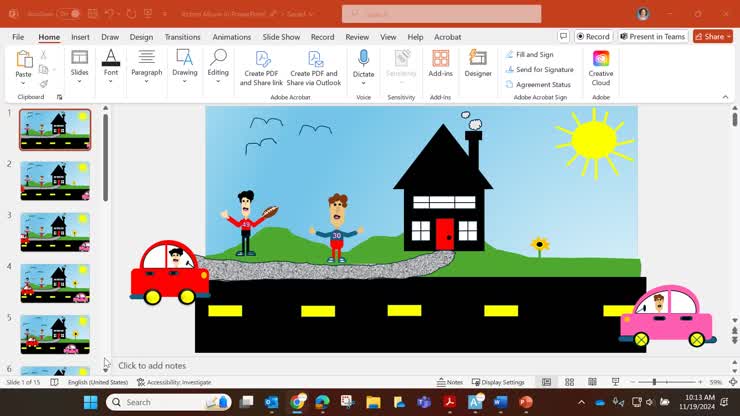This screenshot has width=740, height=416.
Task: Open the Animations tab
Action: coord(232,37)
